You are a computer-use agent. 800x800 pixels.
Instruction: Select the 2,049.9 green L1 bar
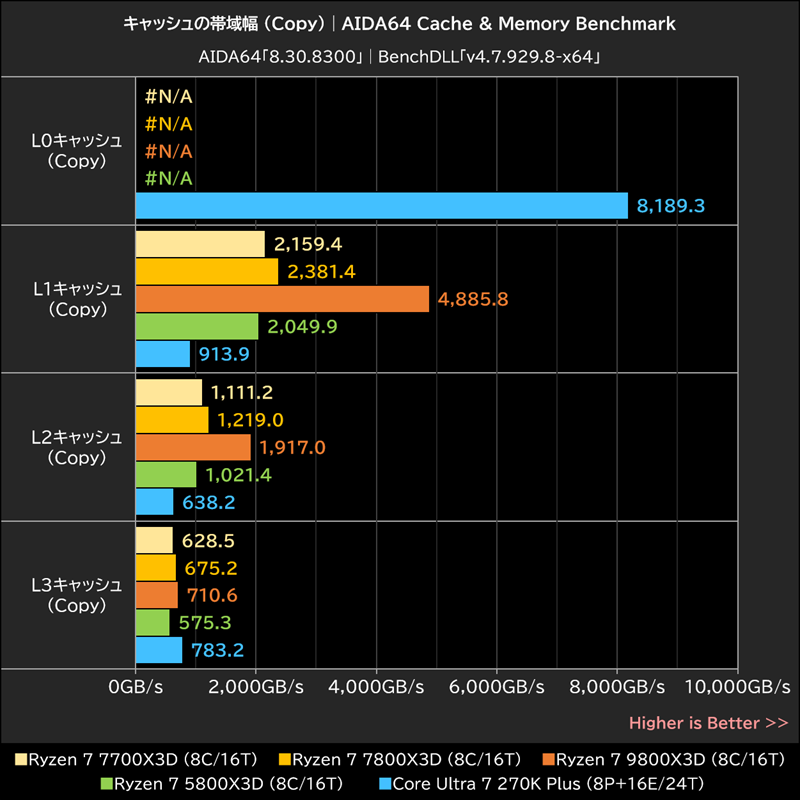coord(197,327)
